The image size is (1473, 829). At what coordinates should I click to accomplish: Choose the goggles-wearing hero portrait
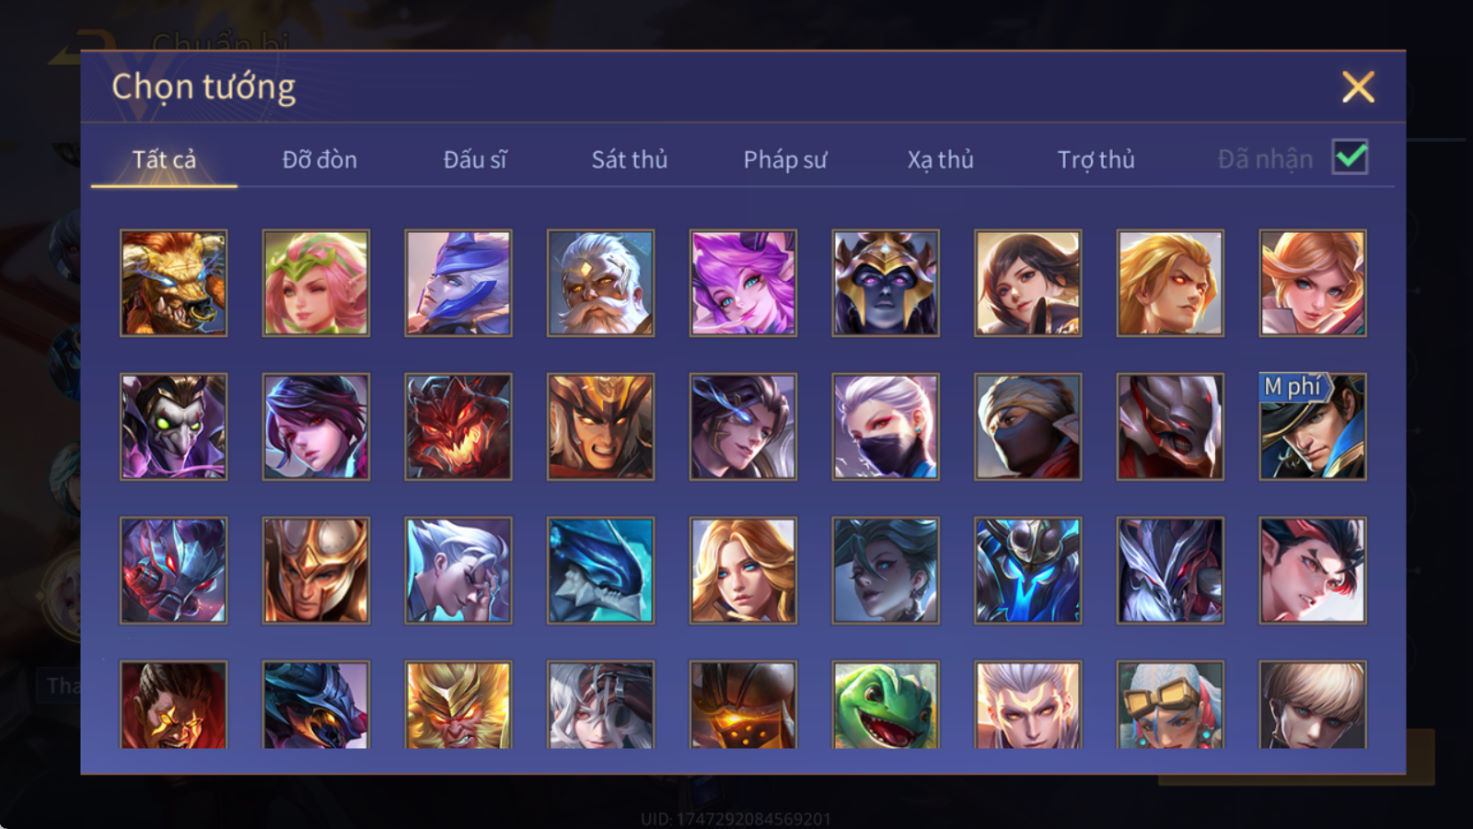[1170, 704]
